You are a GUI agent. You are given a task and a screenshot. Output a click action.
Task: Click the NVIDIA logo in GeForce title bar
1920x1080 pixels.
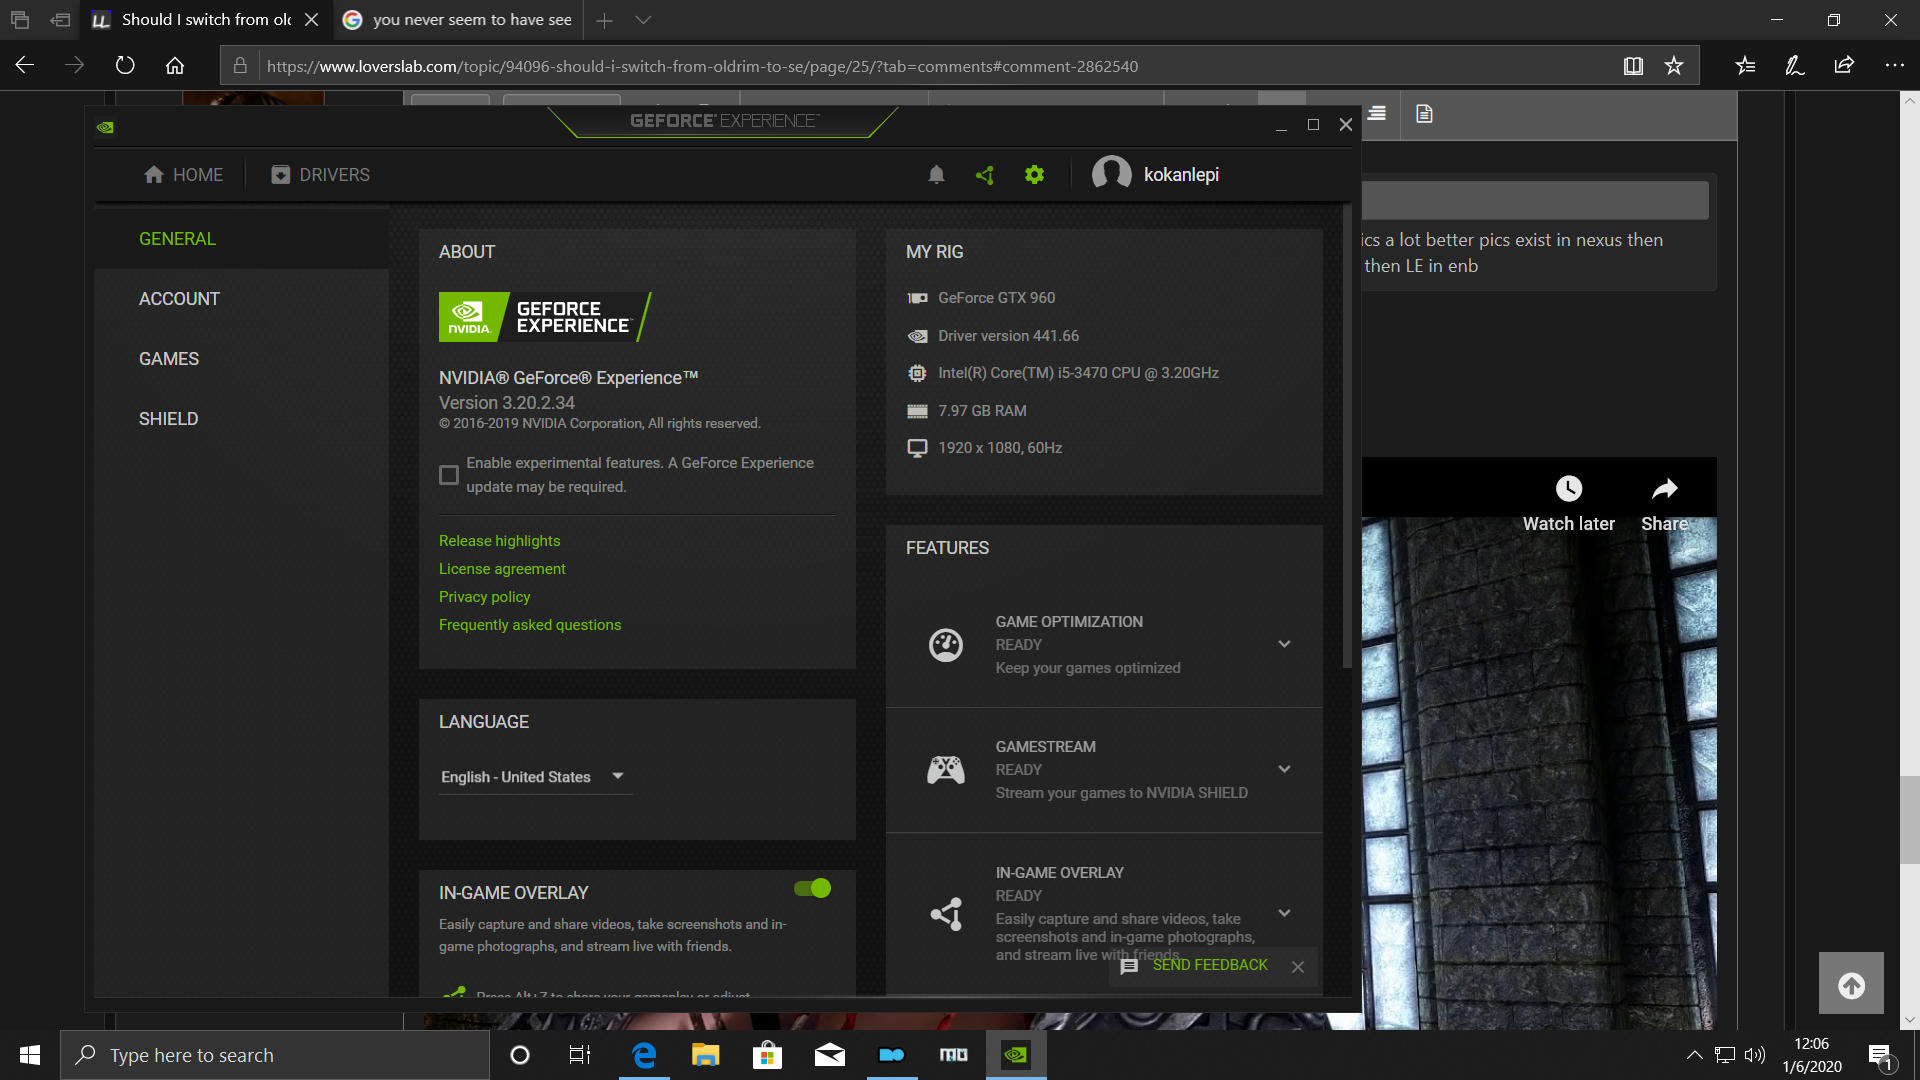pos(105,127)
